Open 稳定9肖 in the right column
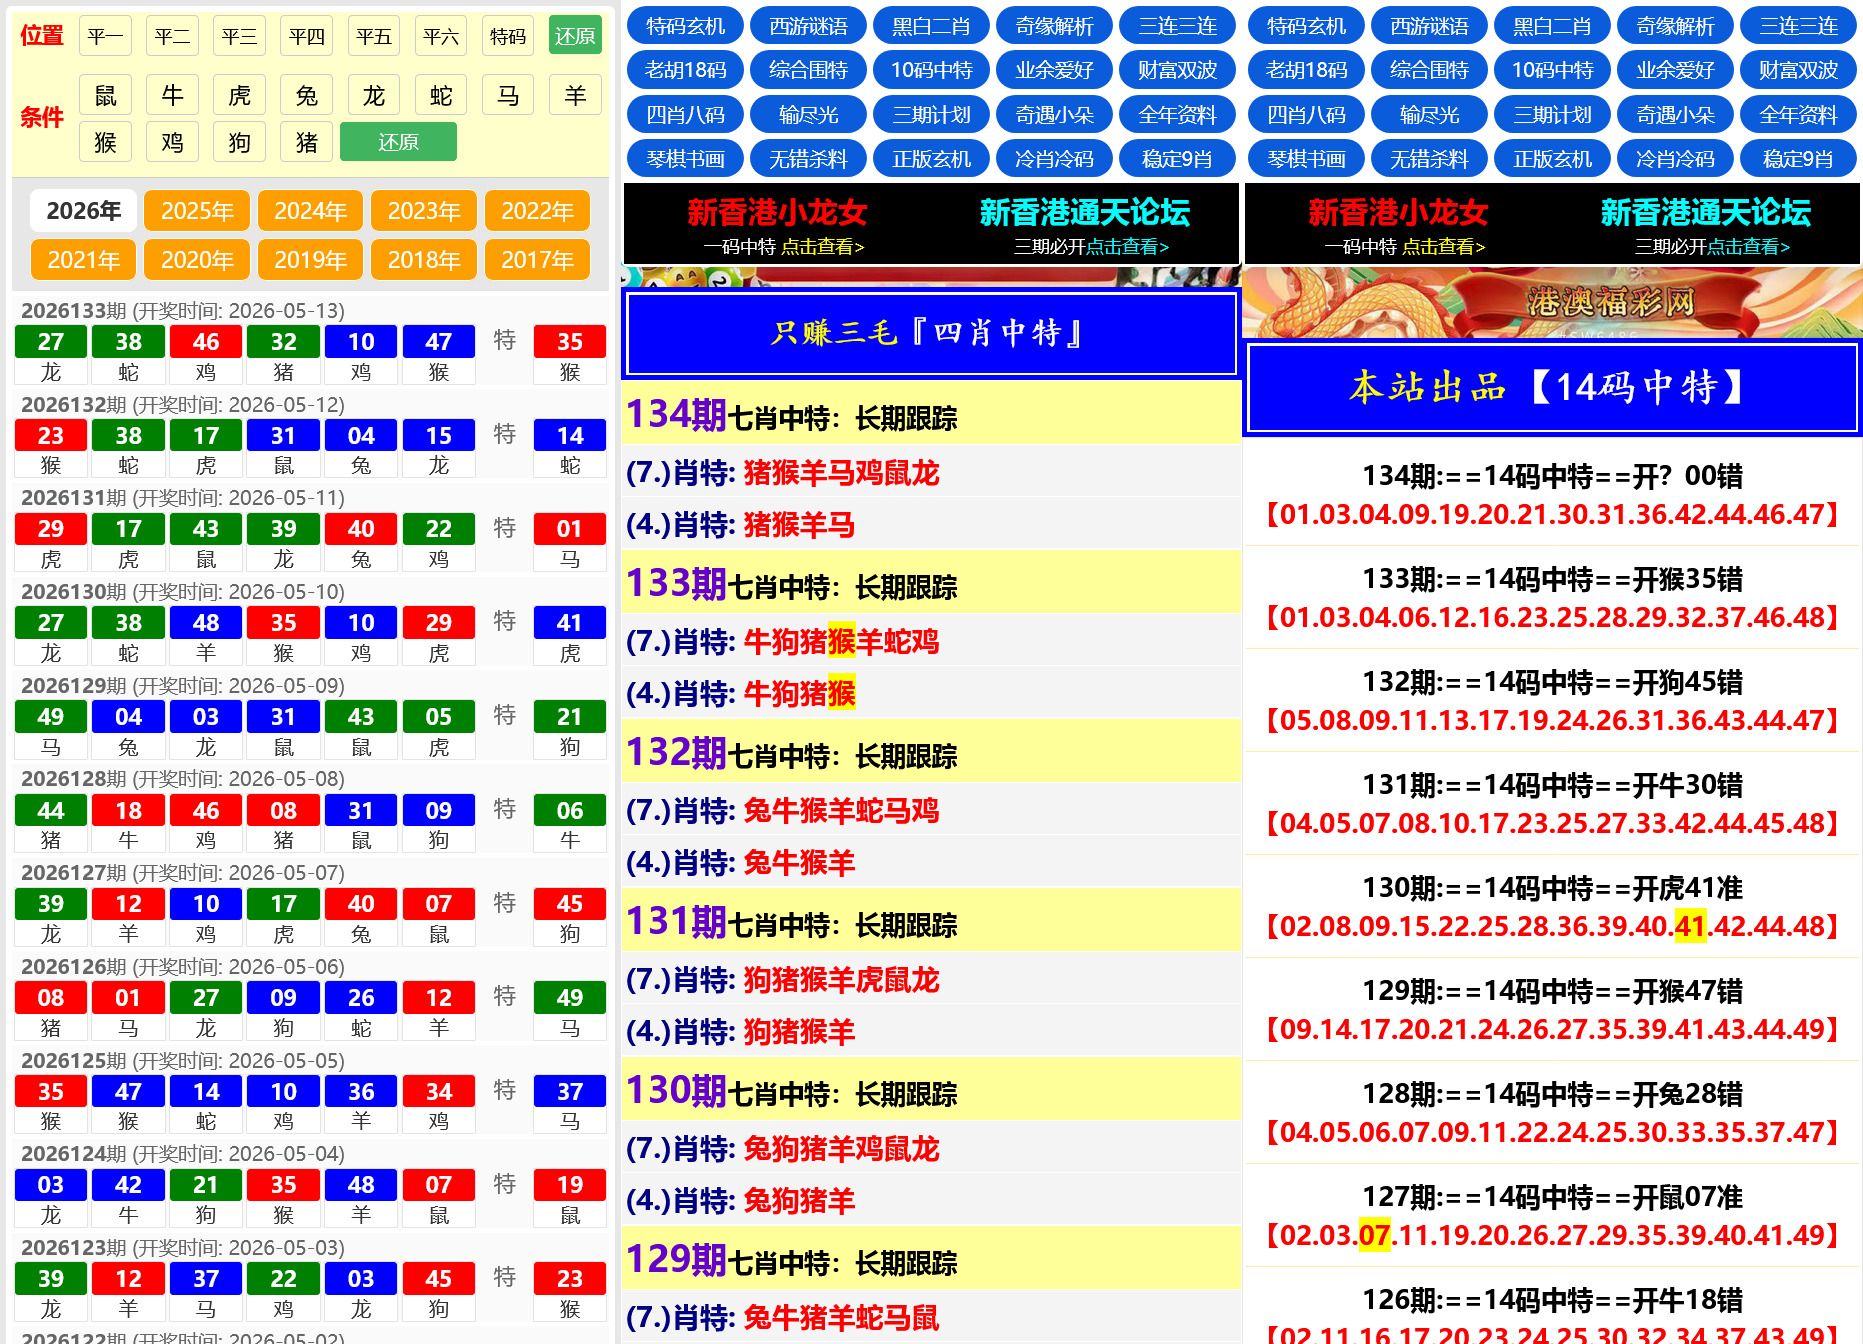Image resolution: width=1863 pixels, height=1344 pixels. pyautogui.click(x=1798, y=159)
